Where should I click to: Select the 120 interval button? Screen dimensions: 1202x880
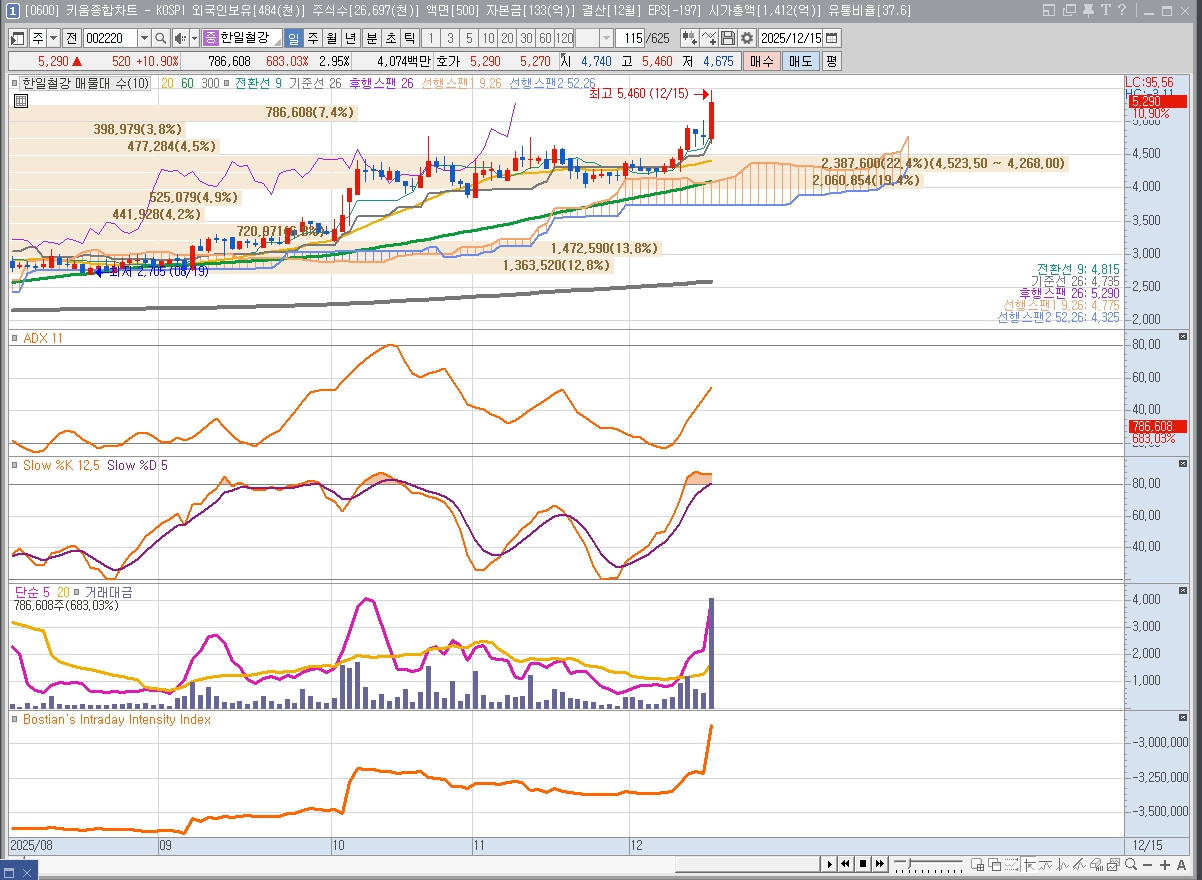(x=564, y=38)
